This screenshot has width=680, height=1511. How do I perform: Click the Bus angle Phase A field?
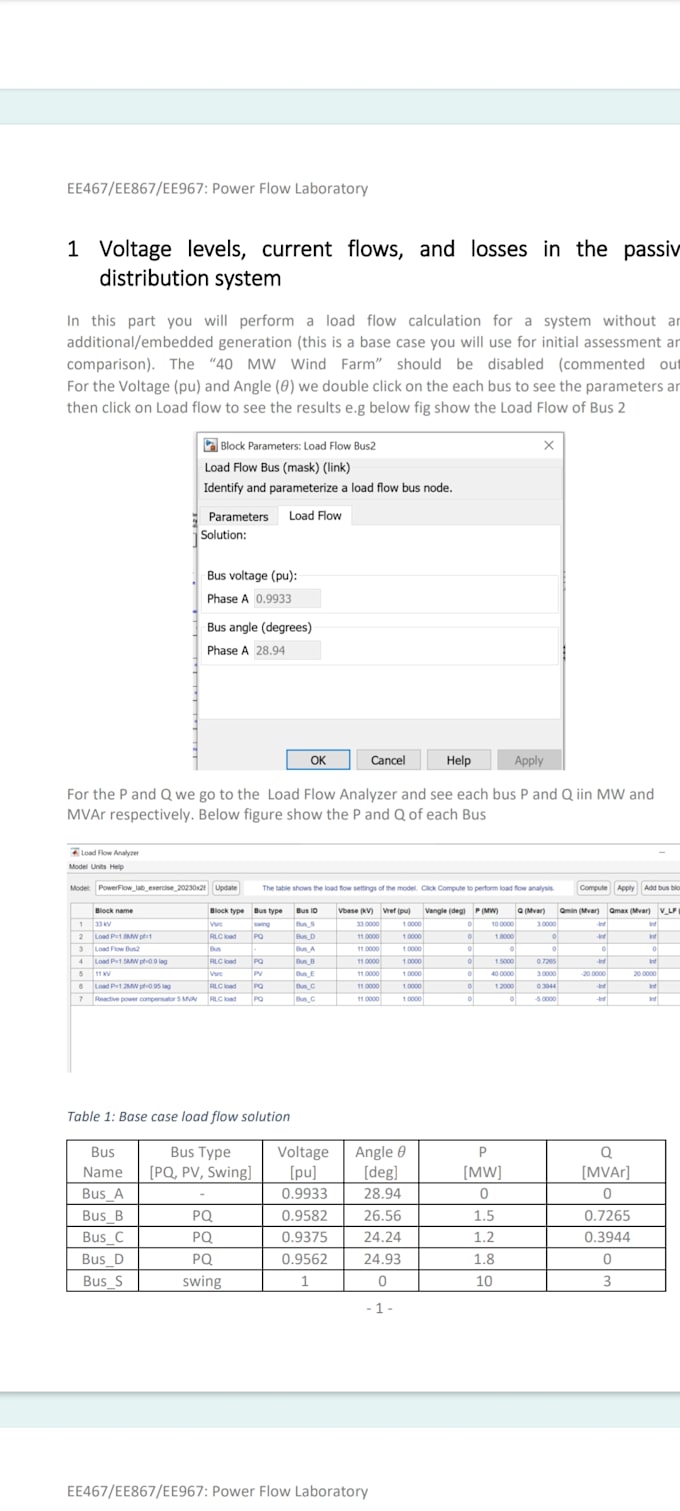(286, 651)
